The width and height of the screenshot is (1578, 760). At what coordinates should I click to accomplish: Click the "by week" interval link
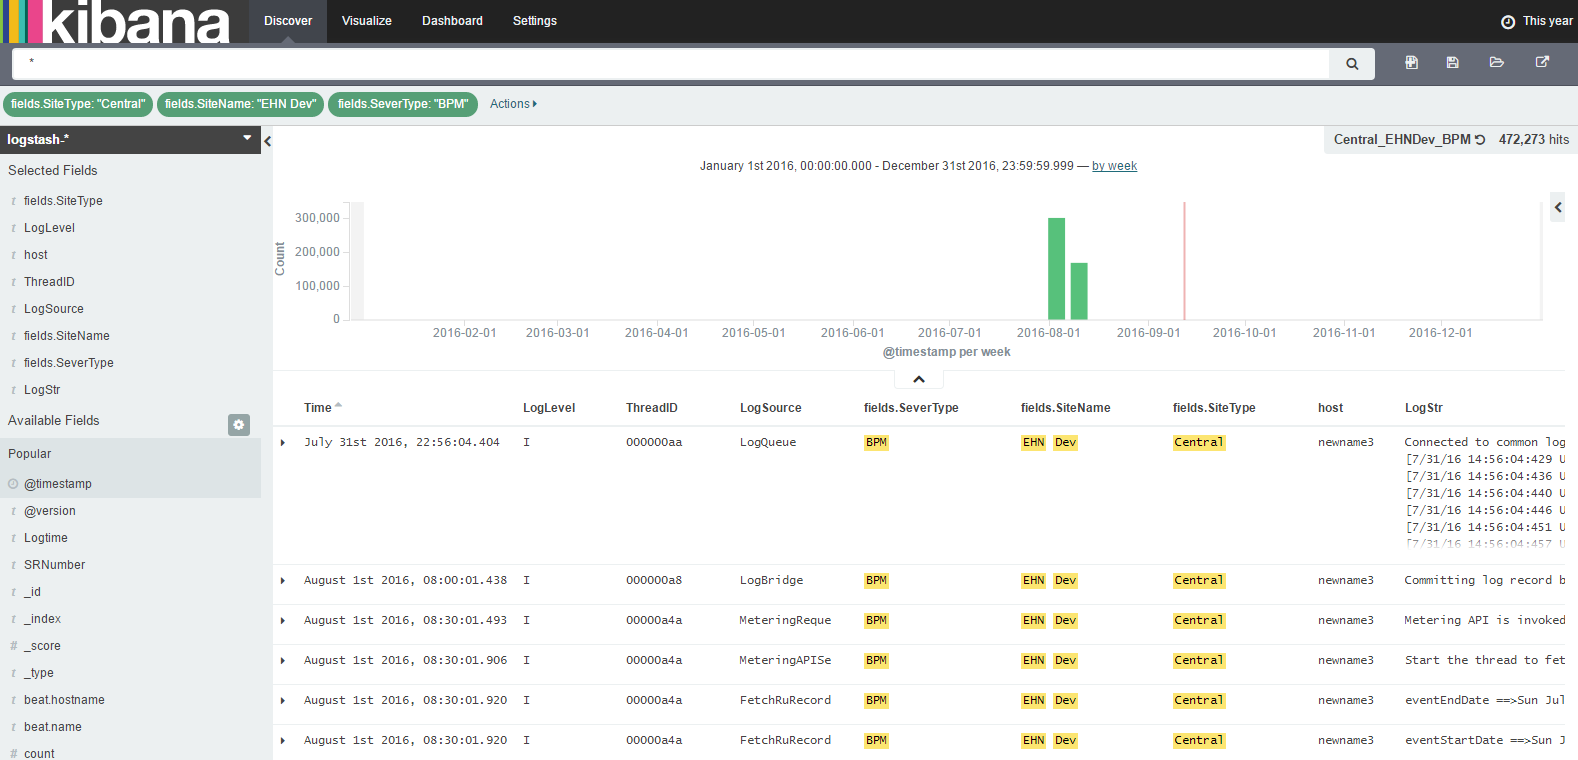click(x=1114, y=166)
